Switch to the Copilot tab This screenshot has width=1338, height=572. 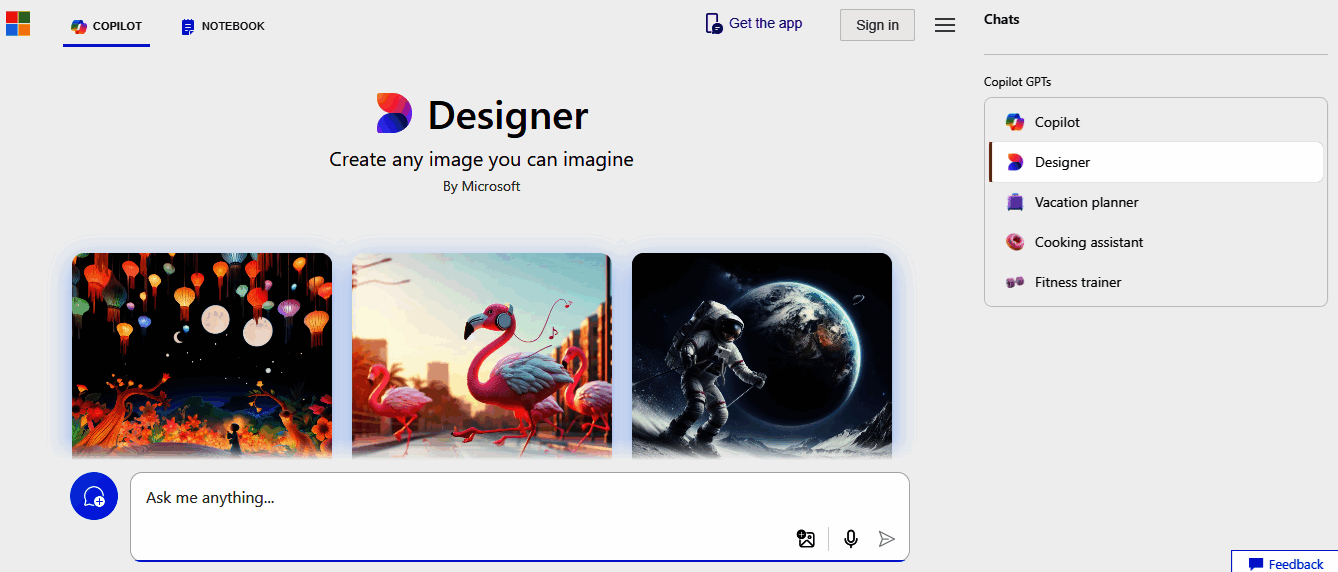point(106,26)
